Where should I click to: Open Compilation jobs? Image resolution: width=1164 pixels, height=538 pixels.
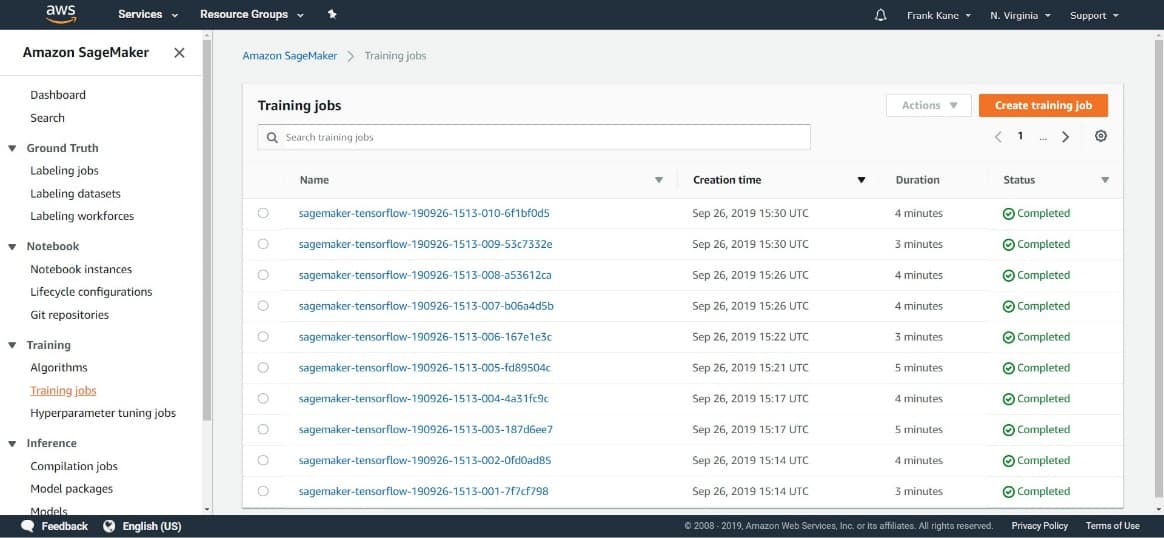point(74,467)
